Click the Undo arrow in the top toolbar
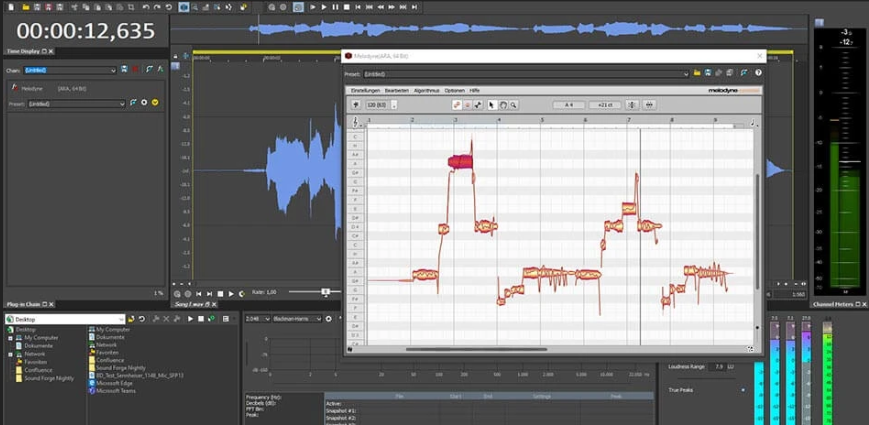The image size is (869, 425). pyautogui.click(x=146, y=7)
